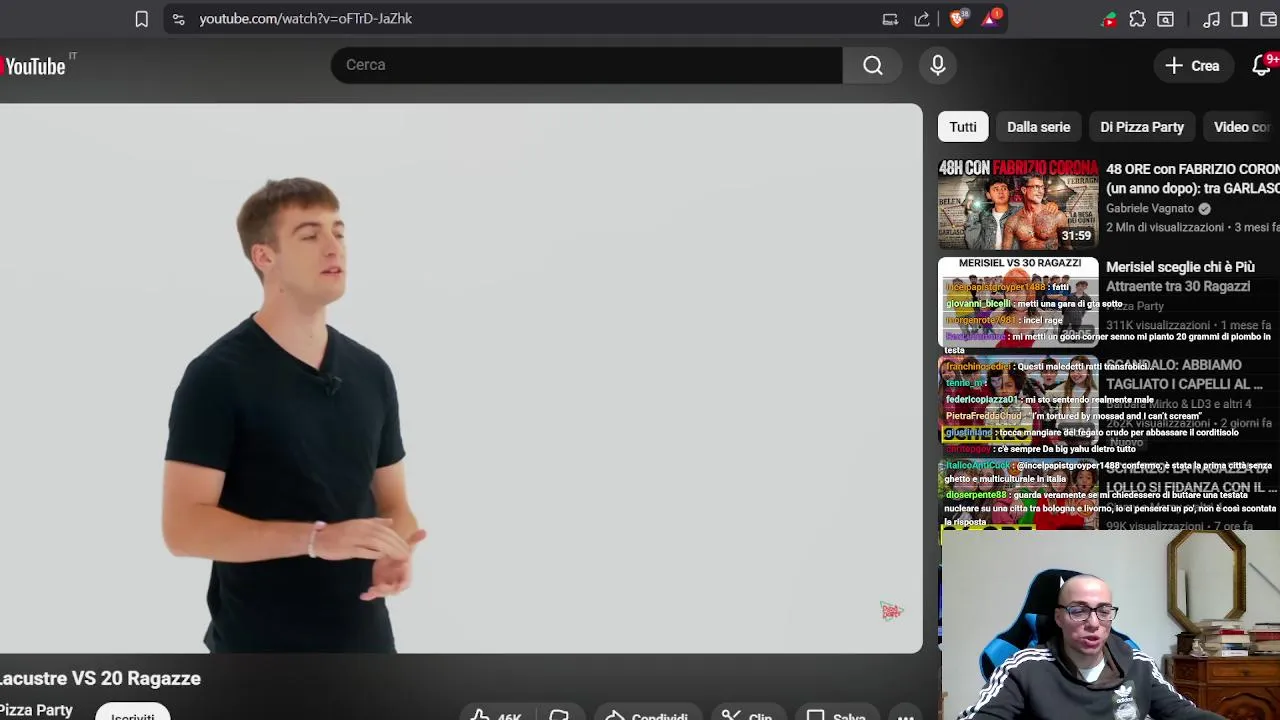Screen dimensions: 1280x720
Task: Like the video thumbs-up 46K button
Action: click(x=496, y=714)
